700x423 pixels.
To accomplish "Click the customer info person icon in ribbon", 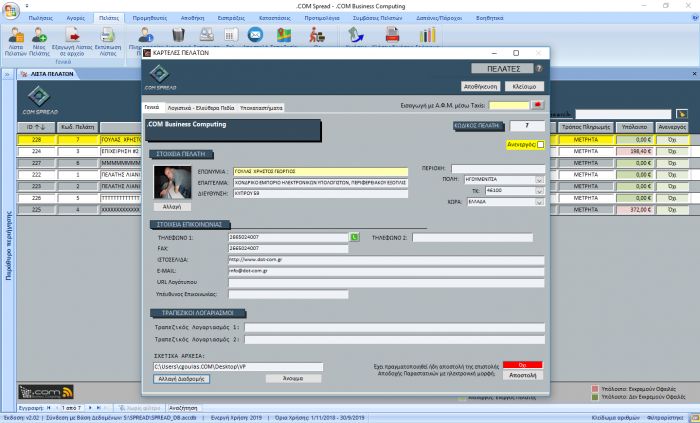I will [146, 35].
